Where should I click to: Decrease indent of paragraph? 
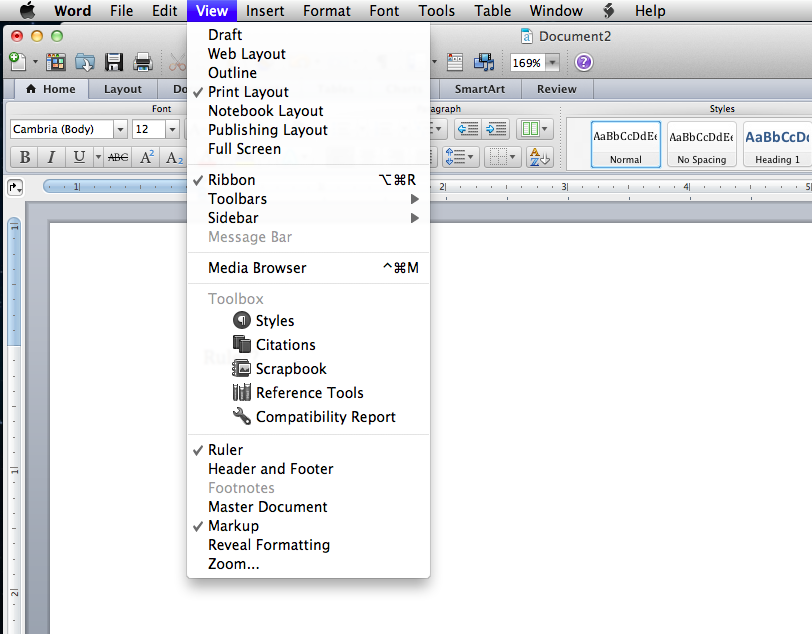468,129
